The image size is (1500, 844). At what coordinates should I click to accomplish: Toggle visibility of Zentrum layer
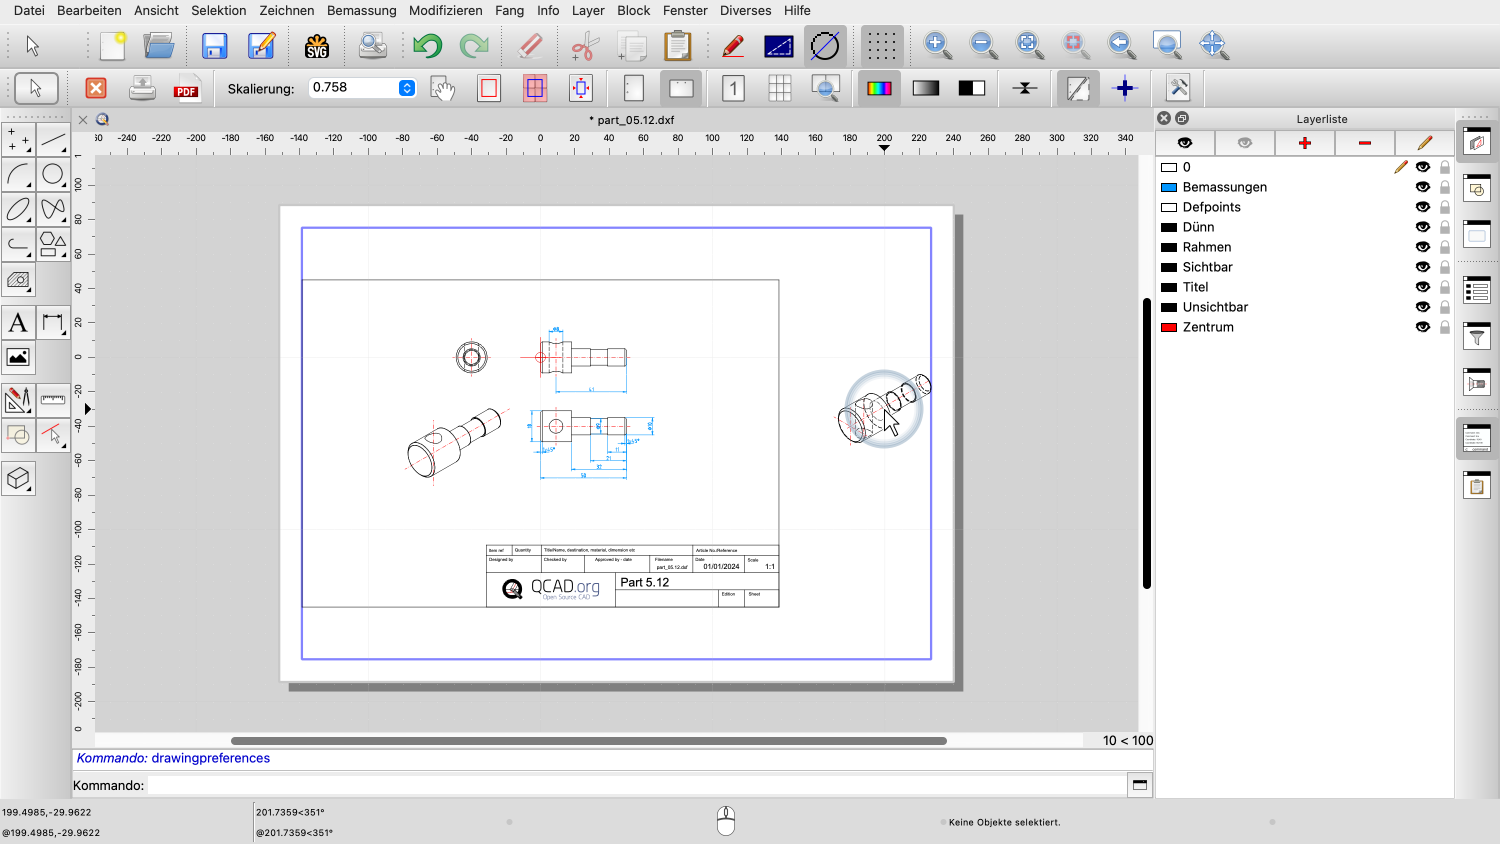(x=1422, y=327)
